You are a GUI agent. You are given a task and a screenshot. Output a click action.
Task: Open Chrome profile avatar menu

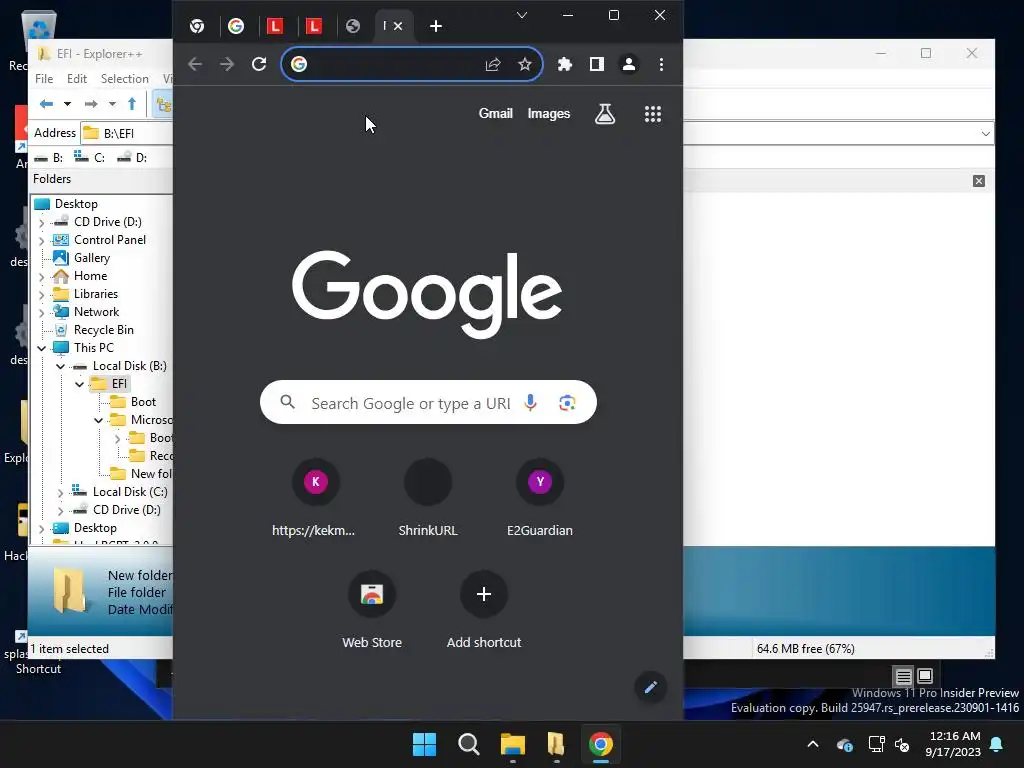pos(629,64)
